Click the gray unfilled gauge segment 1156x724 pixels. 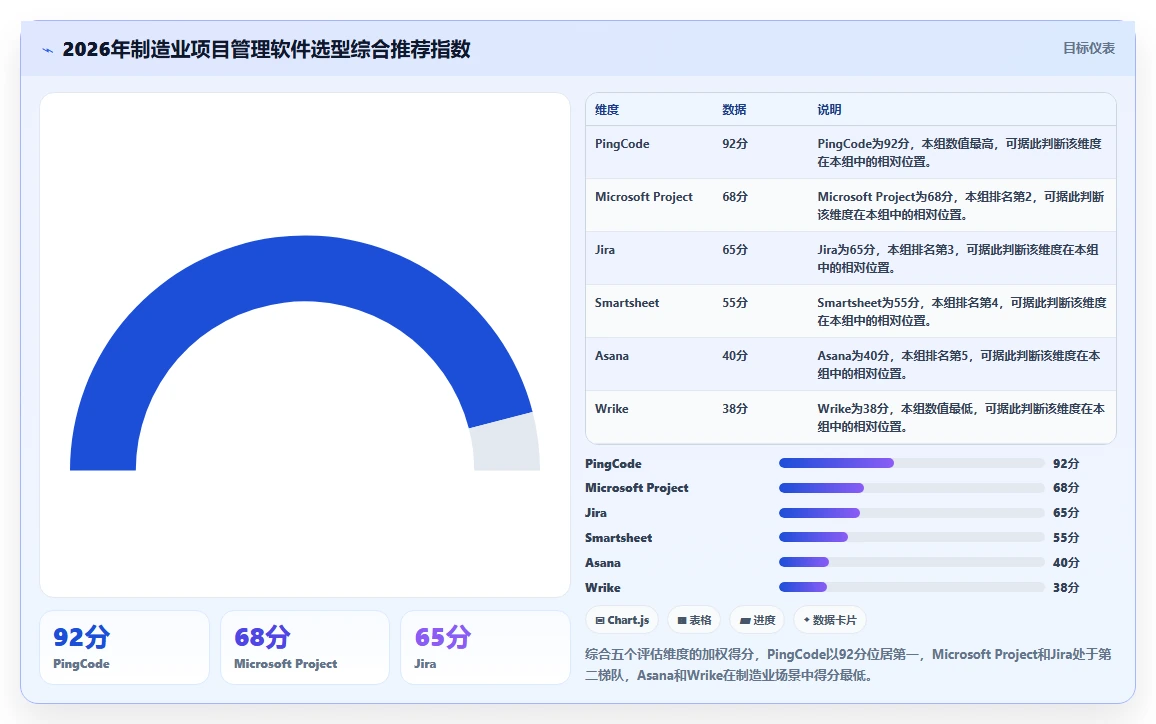[x=506, y=442]
